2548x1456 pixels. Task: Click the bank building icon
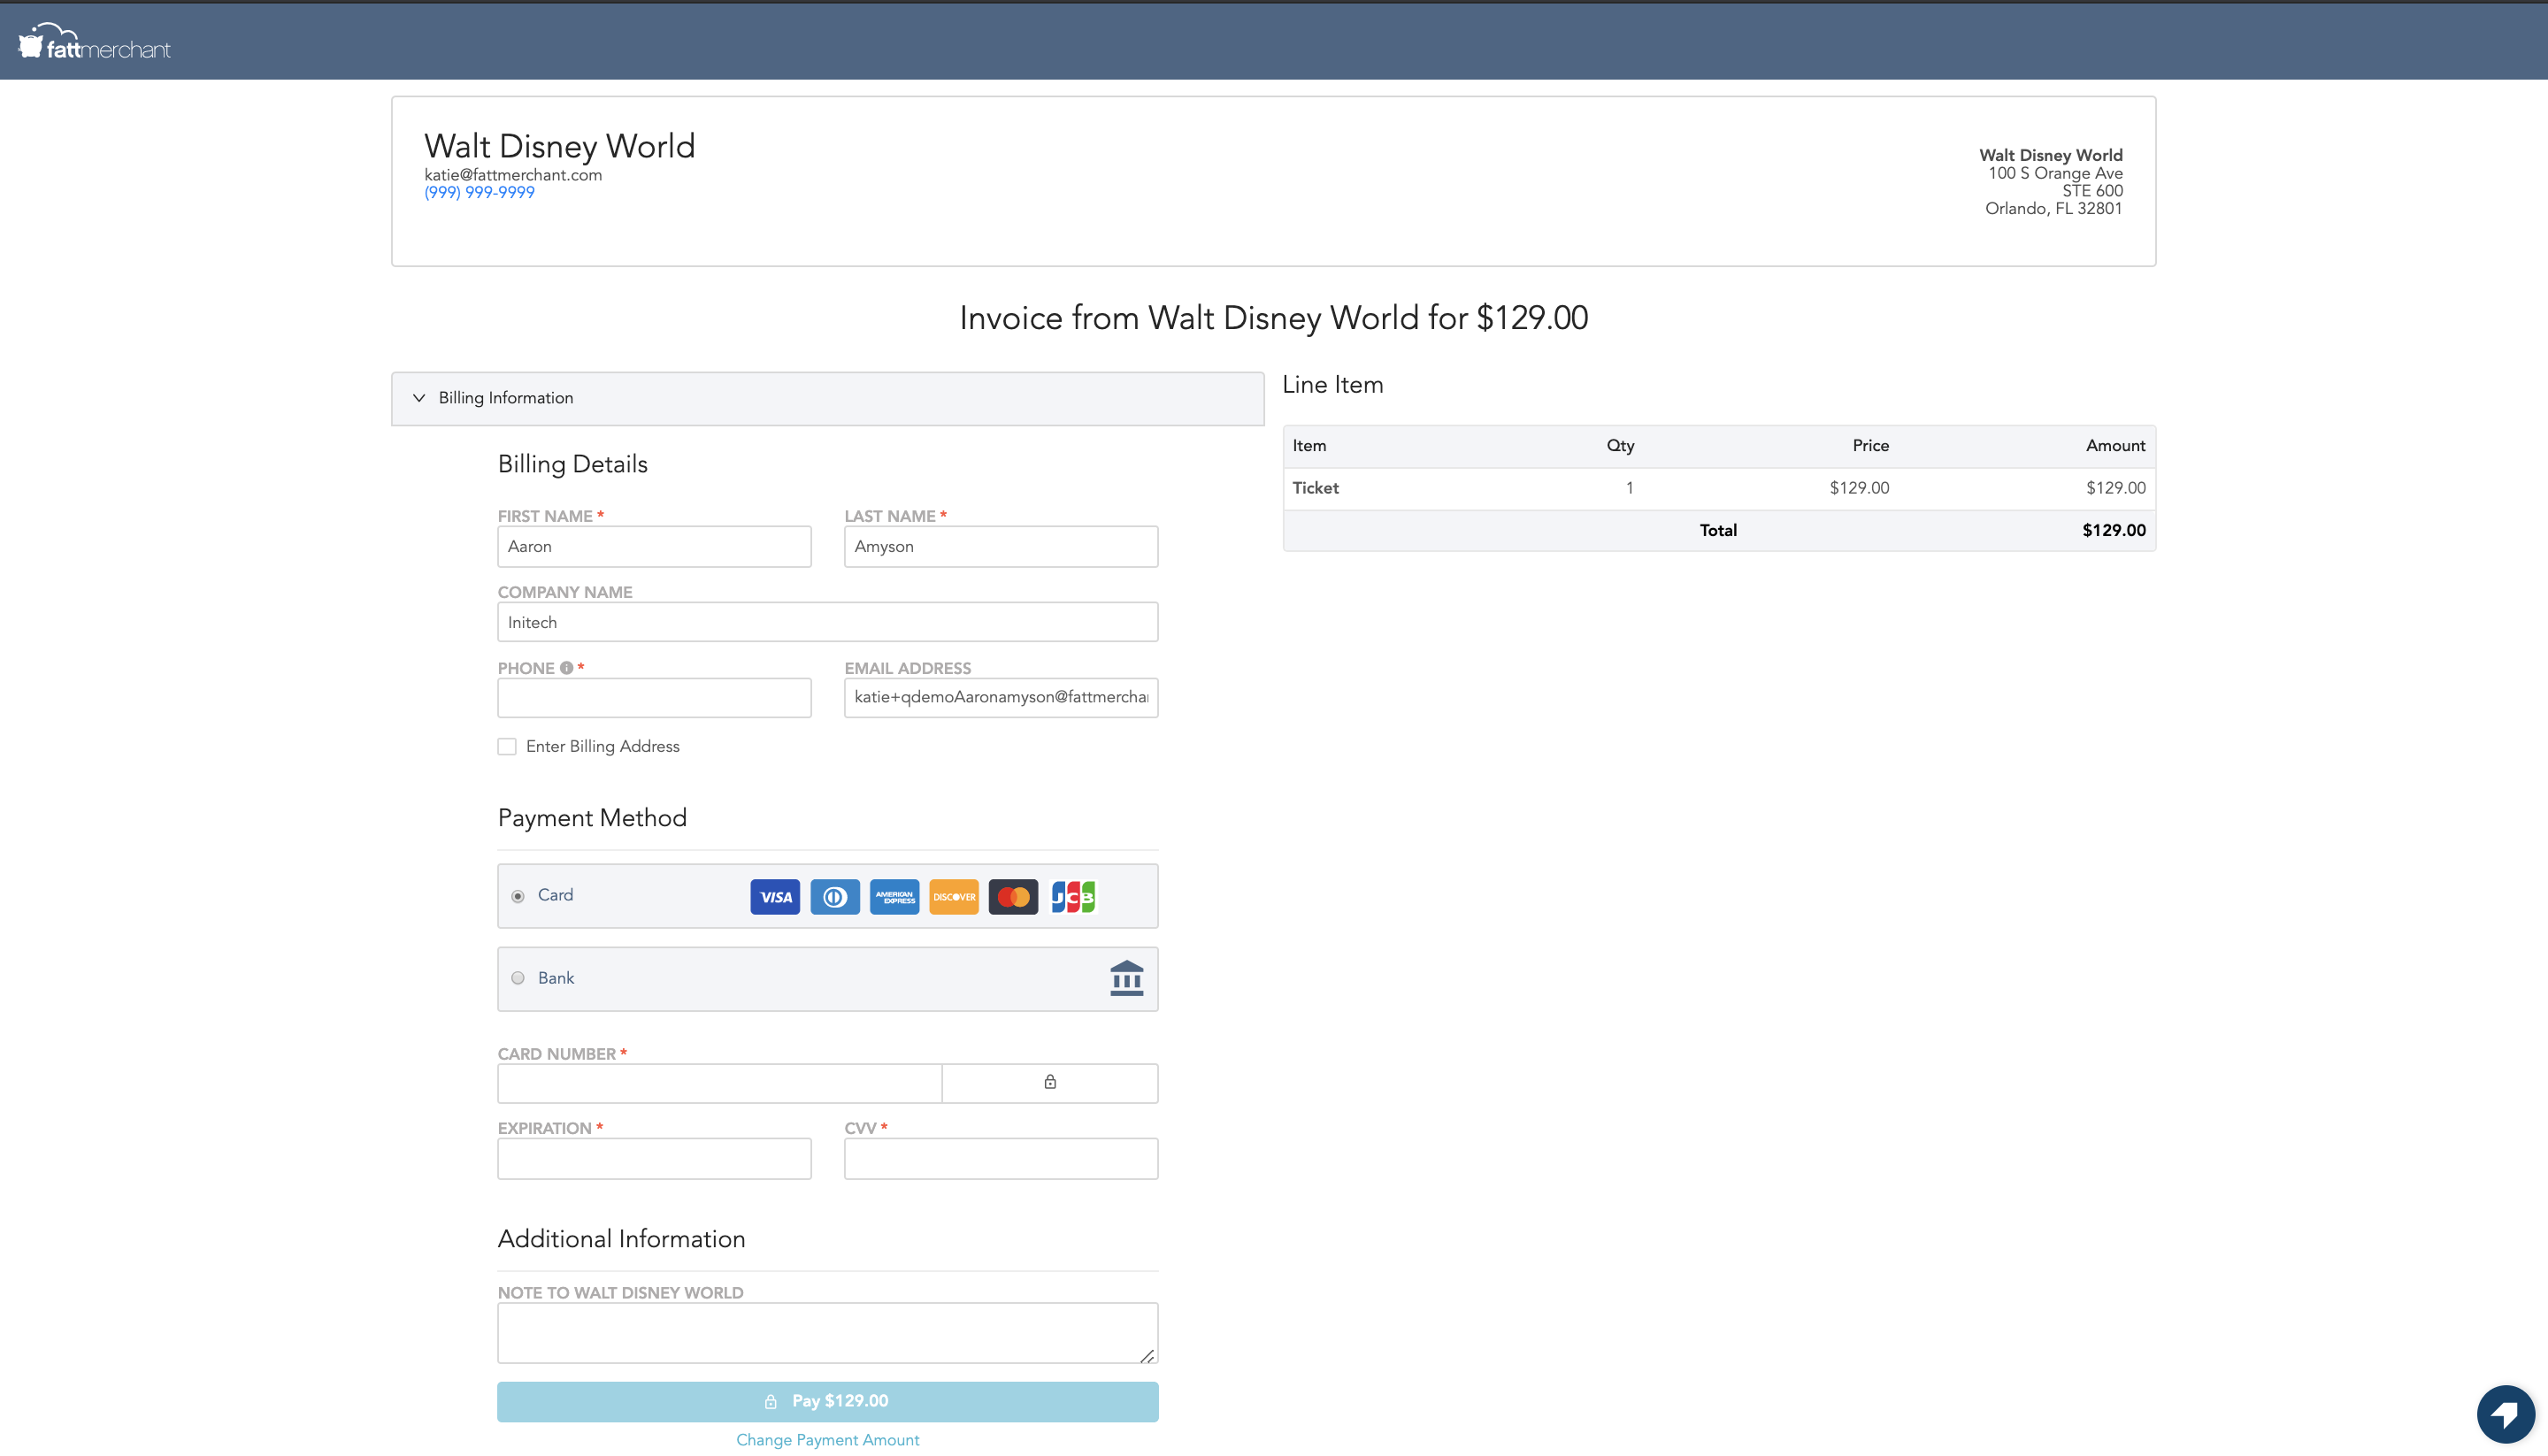click(1126, 978)
